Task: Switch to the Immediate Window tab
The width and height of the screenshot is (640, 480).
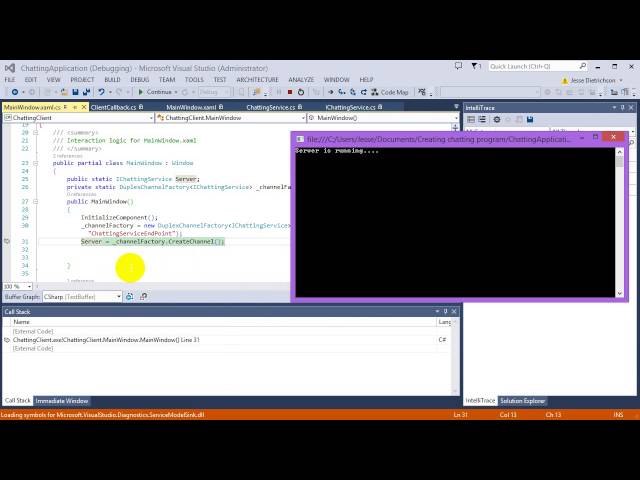Action: pyautogui.click(x=62, y=401)
